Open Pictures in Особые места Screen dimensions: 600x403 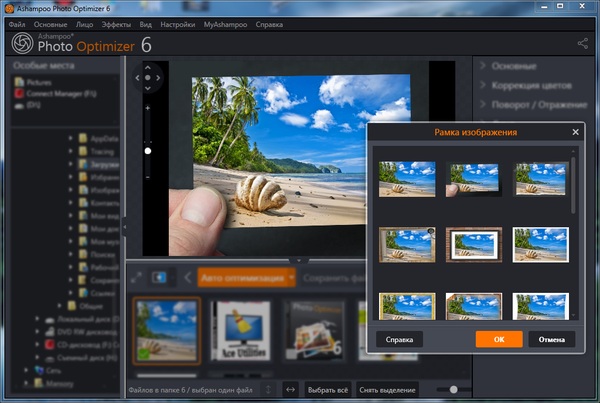point(40,83)
